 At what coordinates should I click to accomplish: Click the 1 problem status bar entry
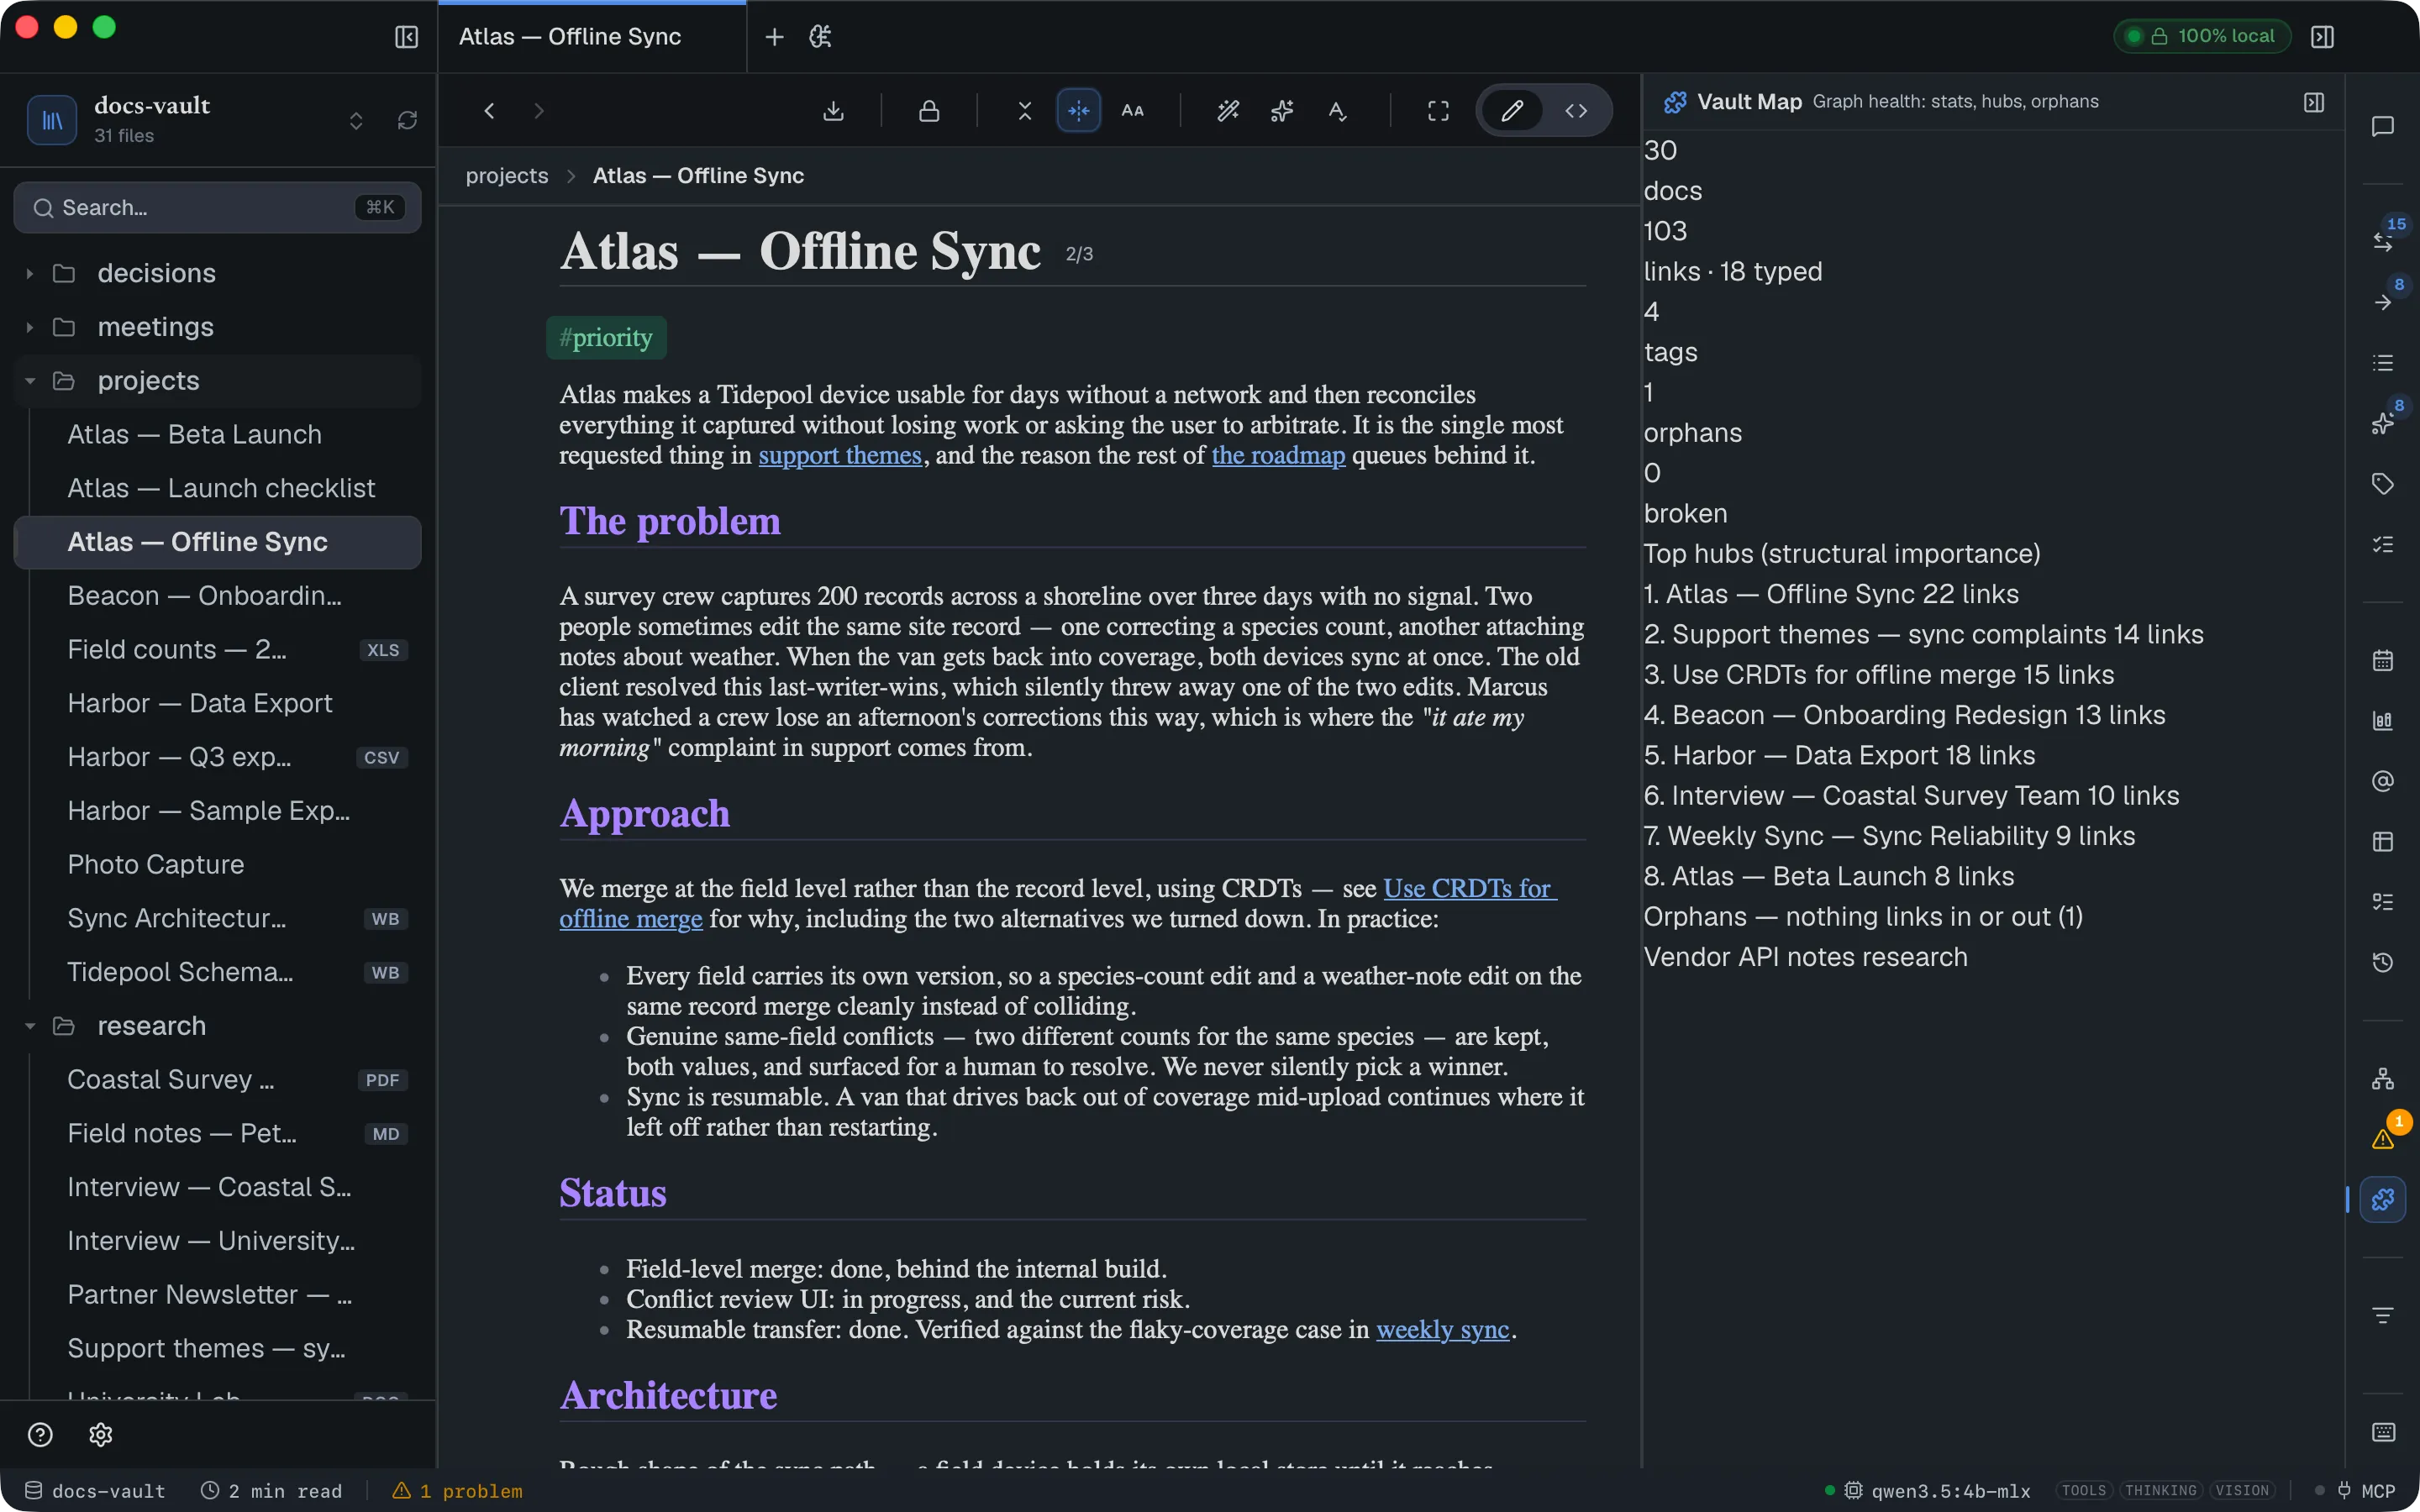(458, 1490)
